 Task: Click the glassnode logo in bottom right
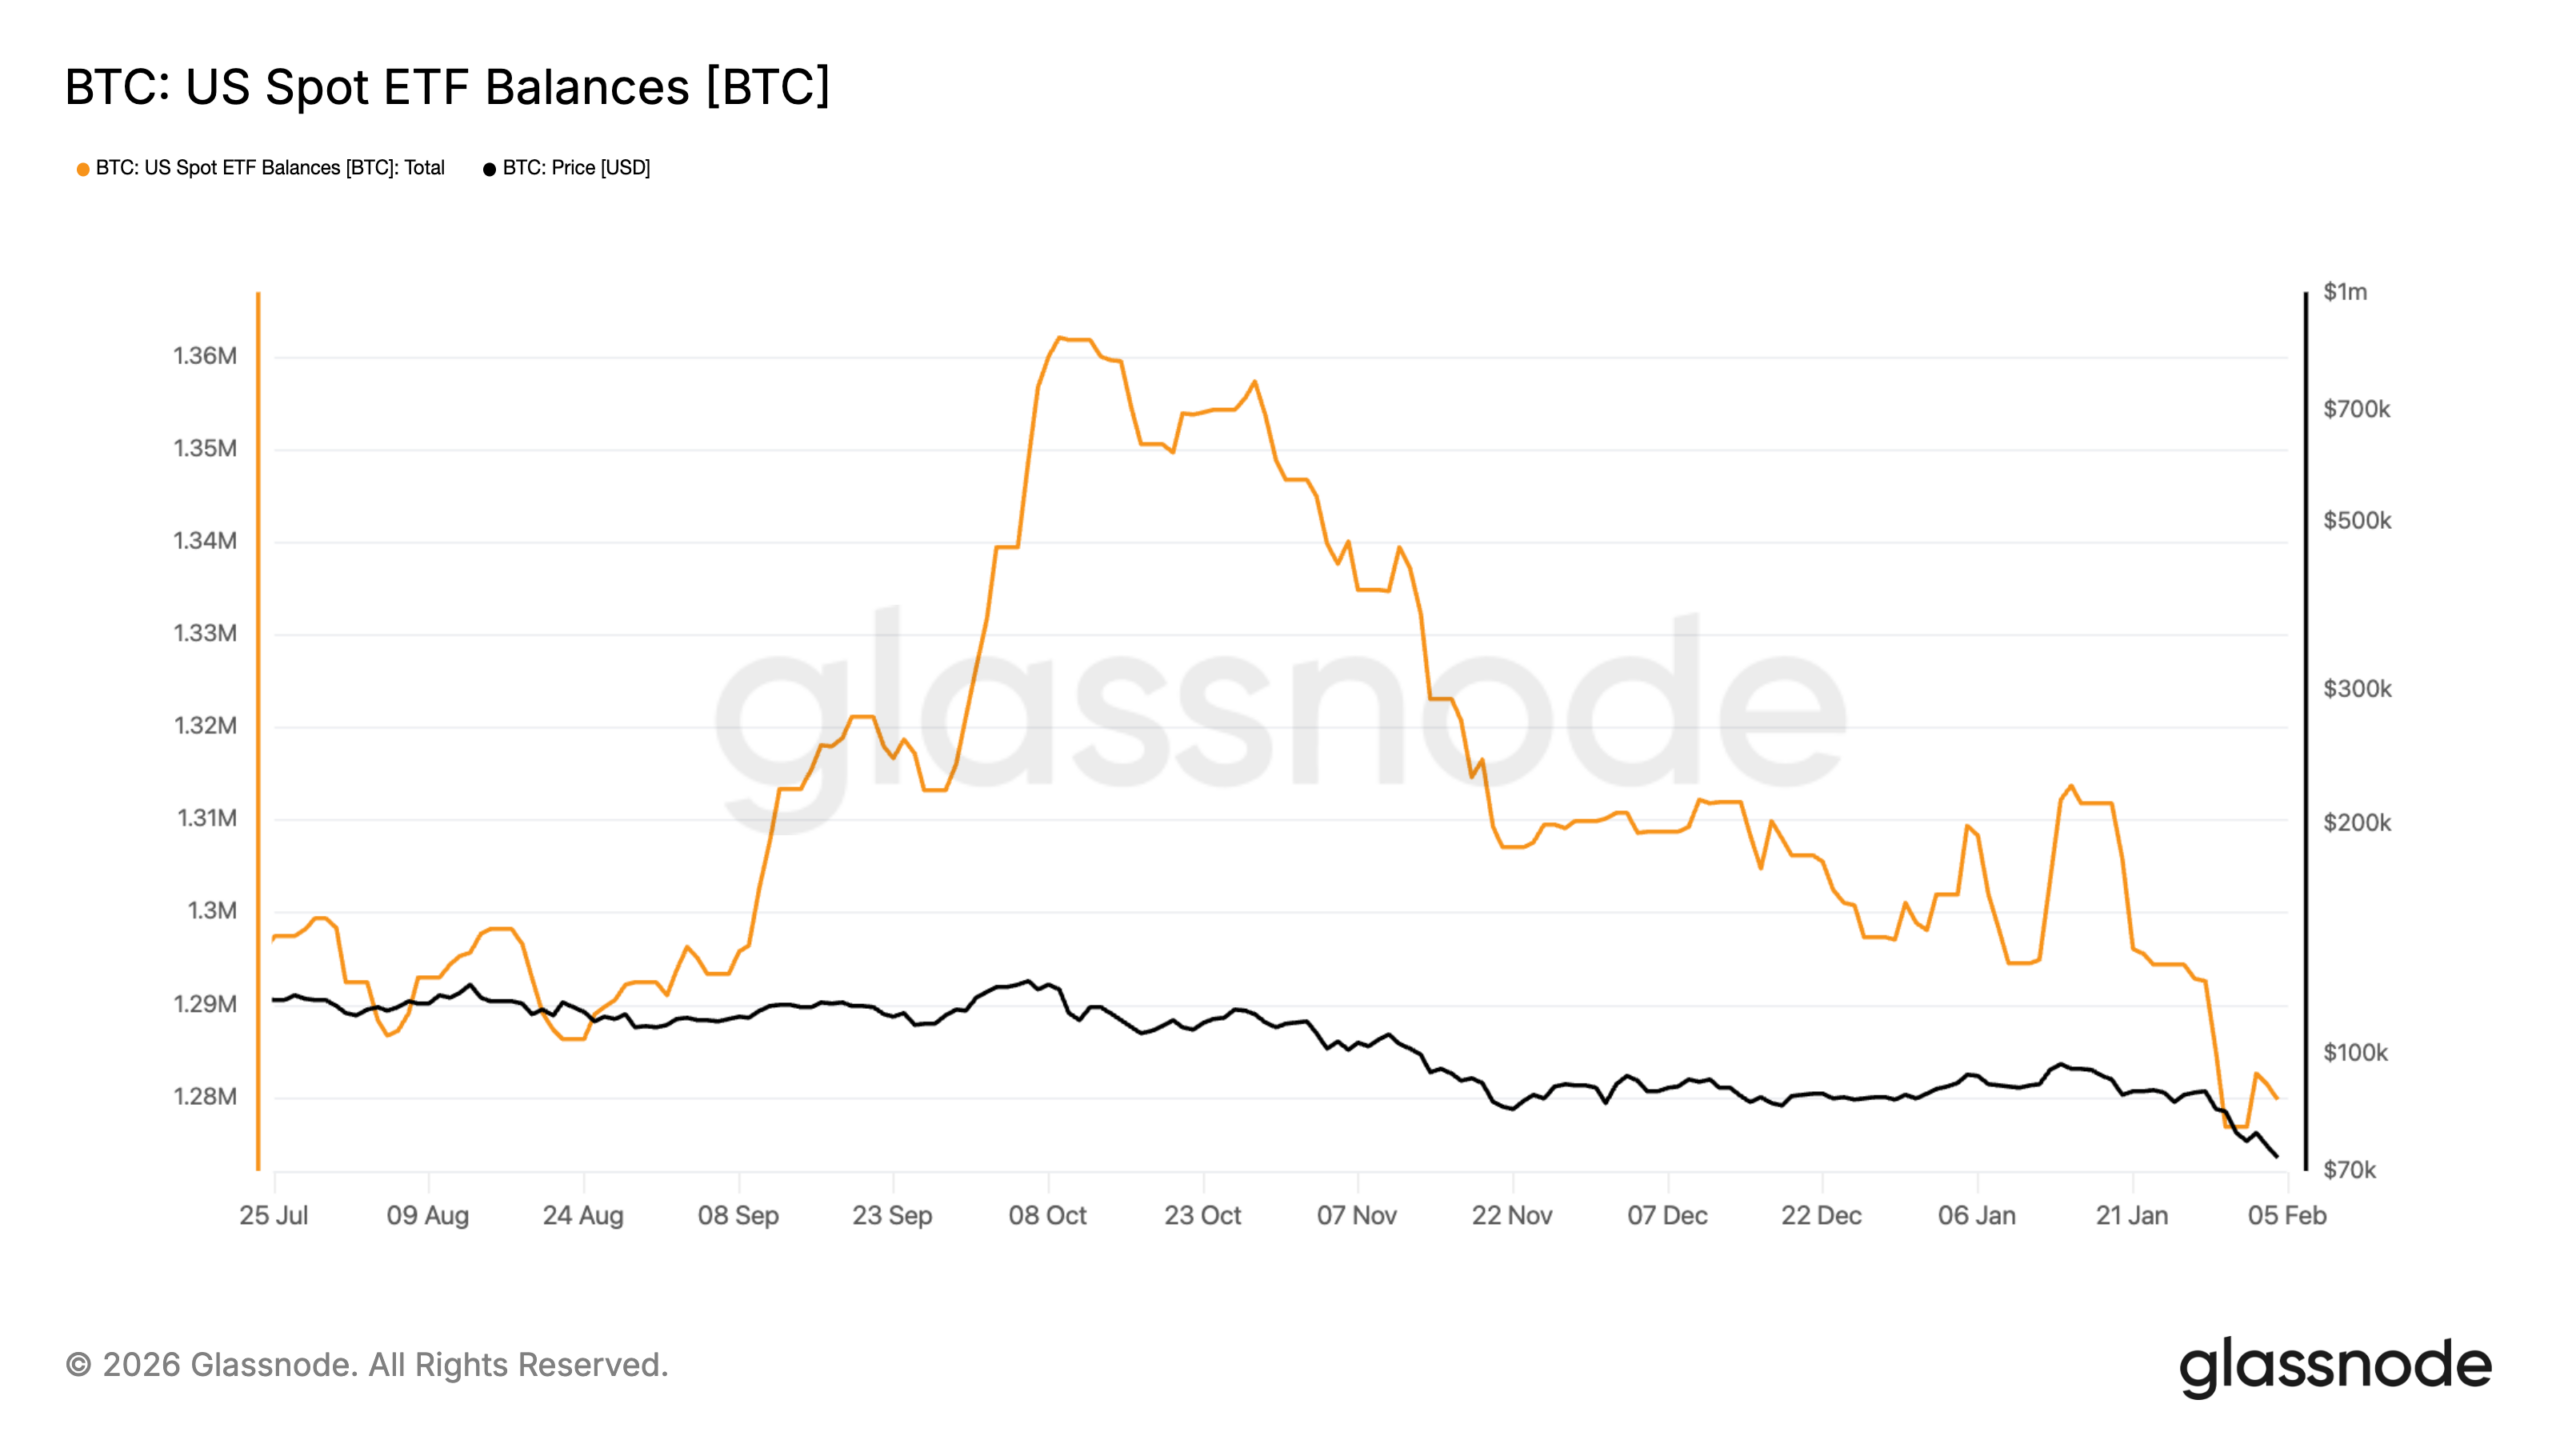coord(2334,1366)
